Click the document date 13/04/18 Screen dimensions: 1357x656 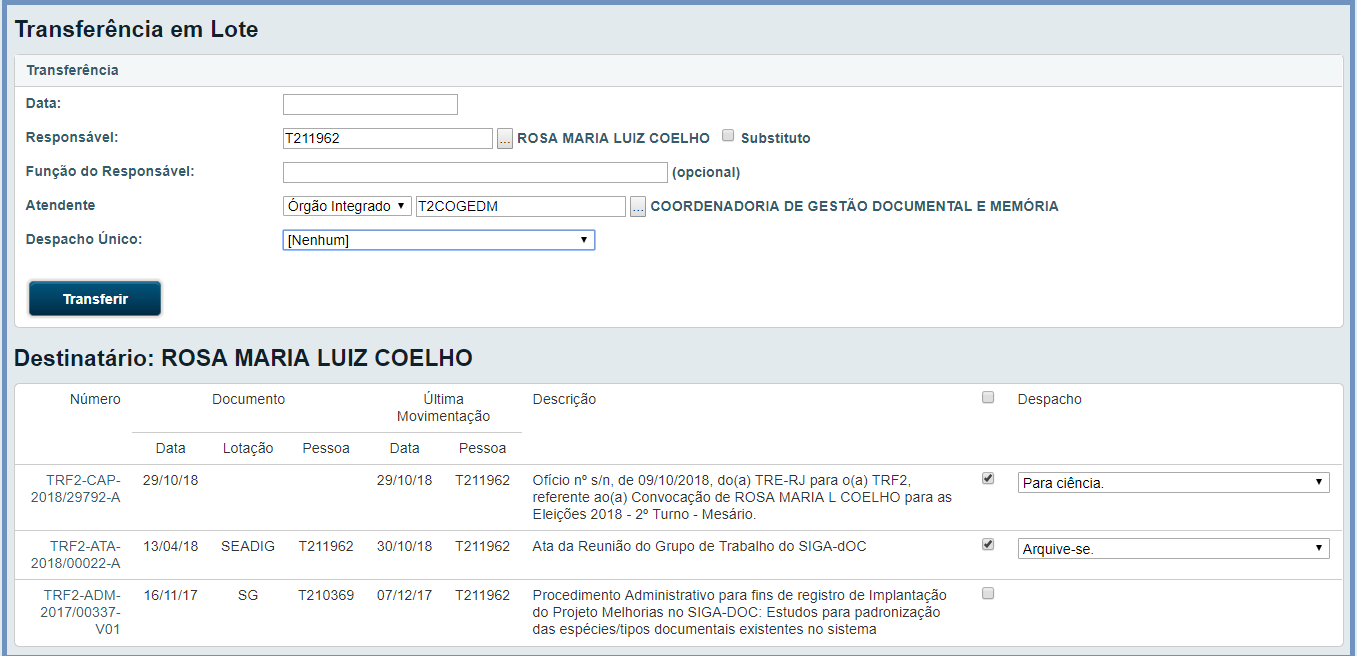coord(170,546)
